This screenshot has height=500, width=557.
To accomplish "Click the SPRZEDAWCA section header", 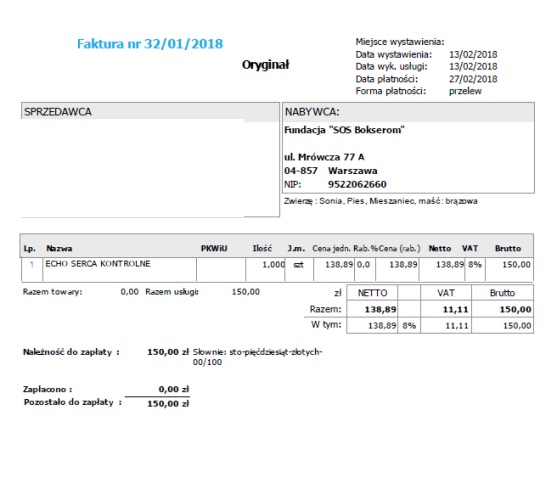I will [x=58, y=112].
